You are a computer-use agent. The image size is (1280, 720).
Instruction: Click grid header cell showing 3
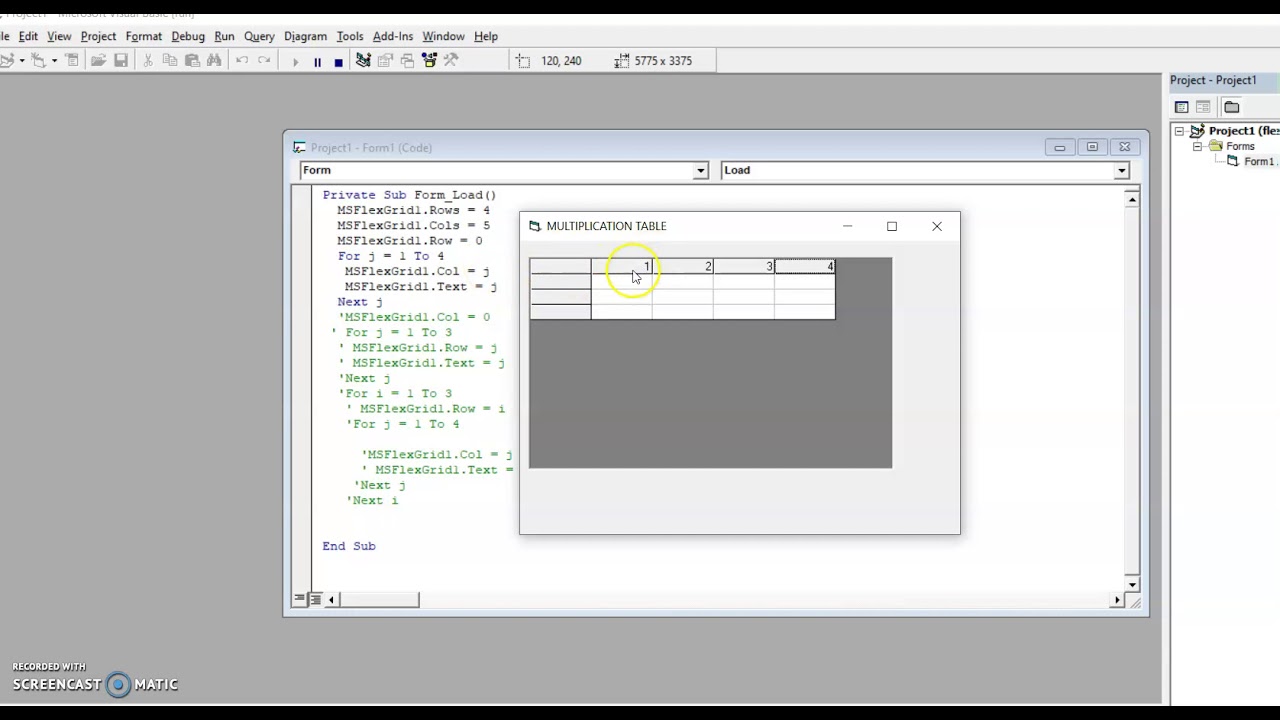tap(744, 266)
